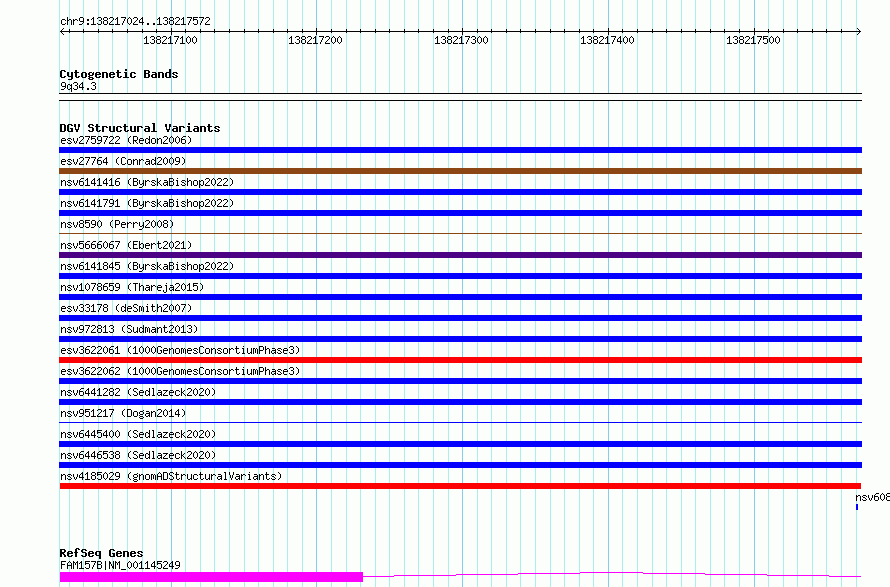
Task: Click the nsv6141791 (ByrskaBishop2022) label
Action: tap(147, 203)
